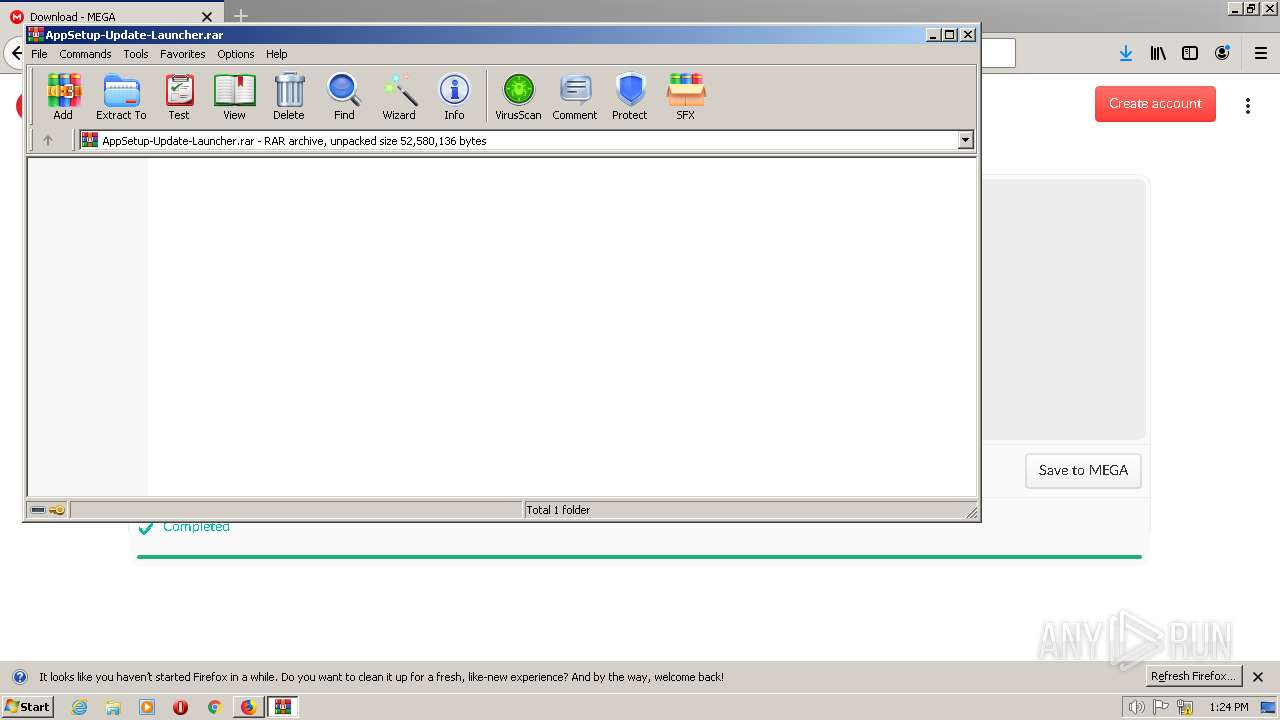Click the Save to MEGA button

[x=1083, y=471]
